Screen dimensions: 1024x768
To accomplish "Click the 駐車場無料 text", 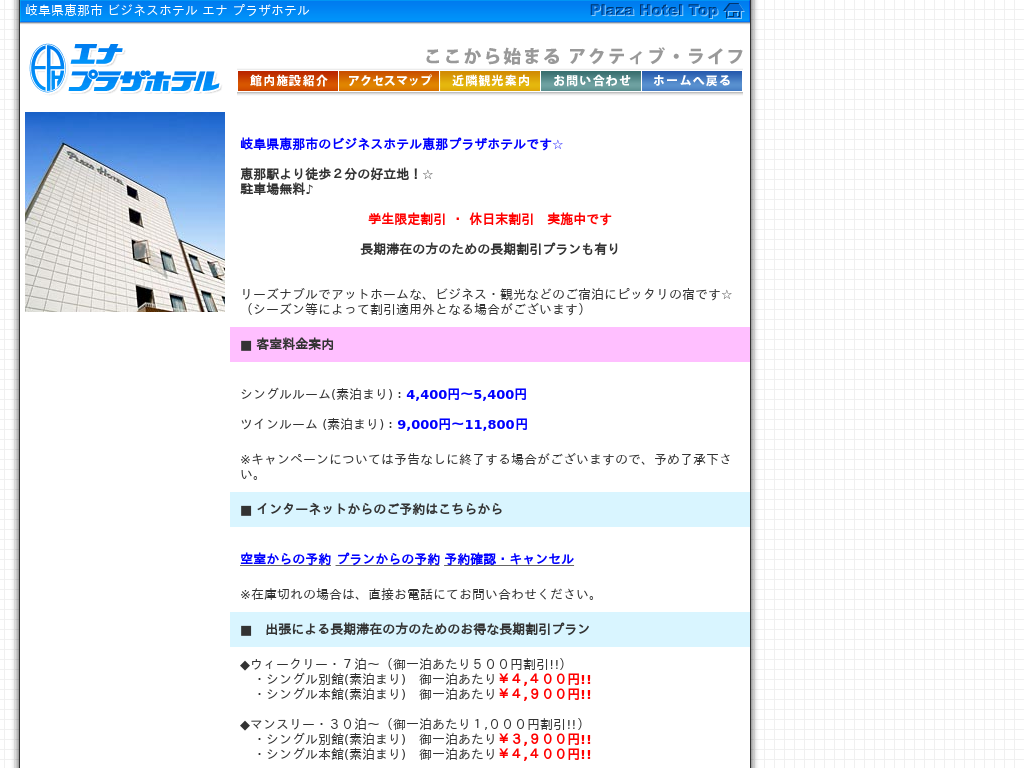I will 277,189.
